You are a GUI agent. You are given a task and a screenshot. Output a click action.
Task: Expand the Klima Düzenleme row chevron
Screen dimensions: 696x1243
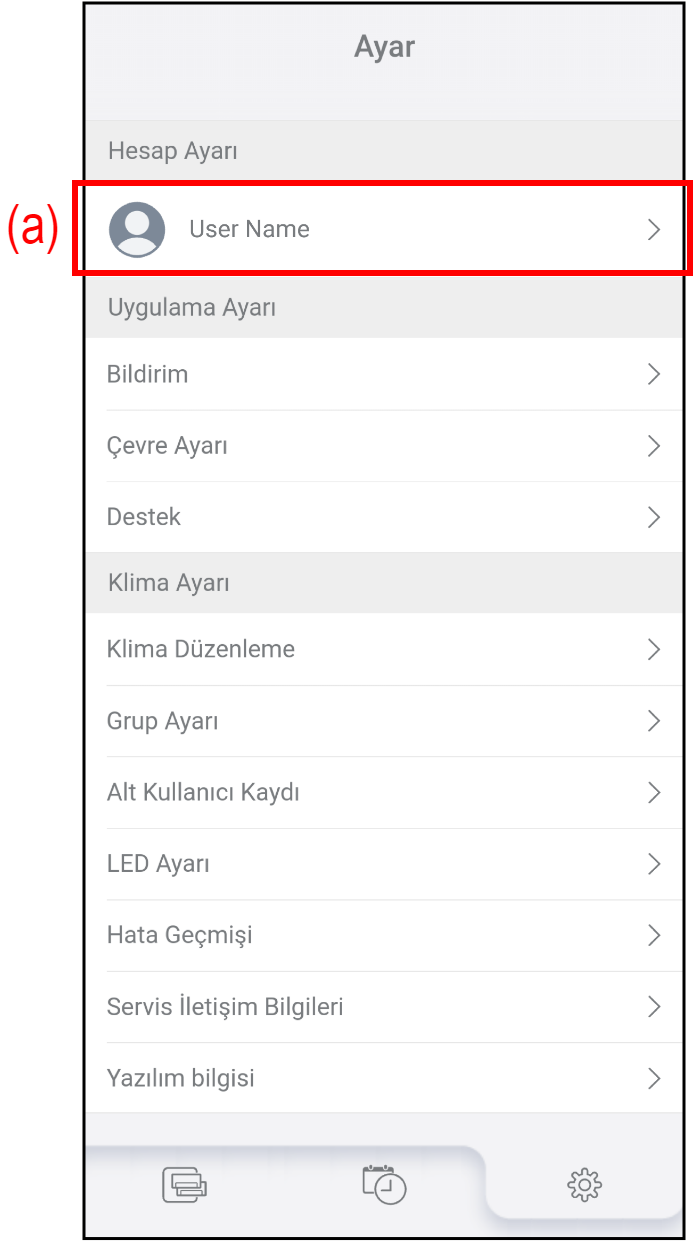pyautogui.click(x=654, y=650)
